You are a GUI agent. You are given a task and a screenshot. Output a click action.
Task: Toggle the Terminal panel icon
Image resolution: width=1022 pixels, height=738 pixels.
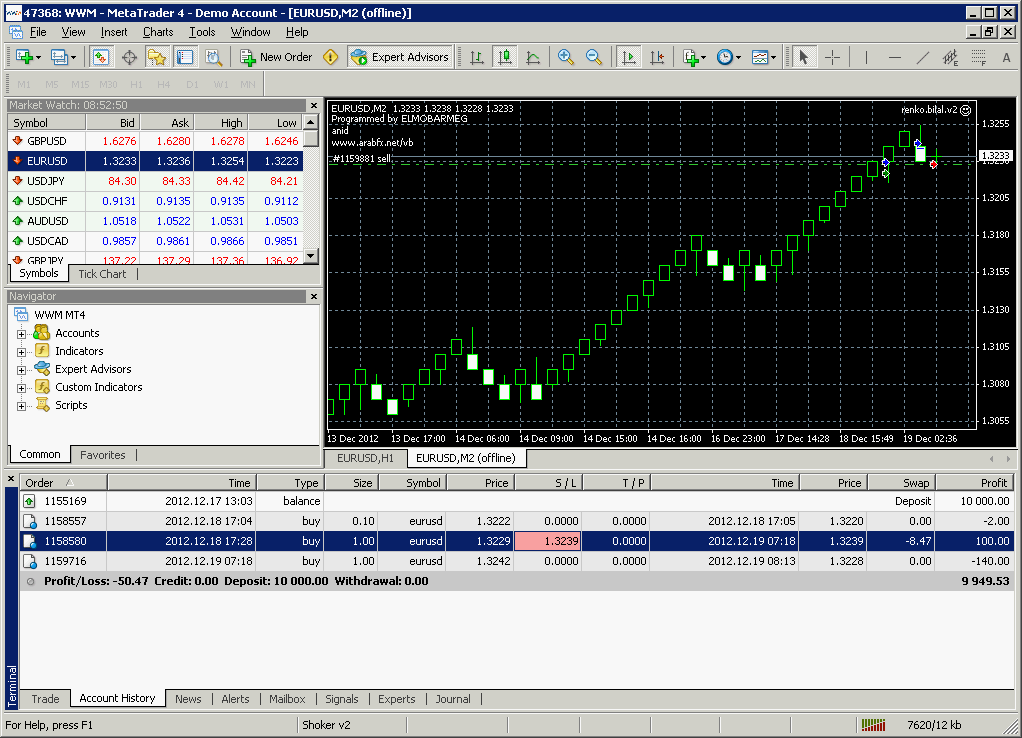185,57
